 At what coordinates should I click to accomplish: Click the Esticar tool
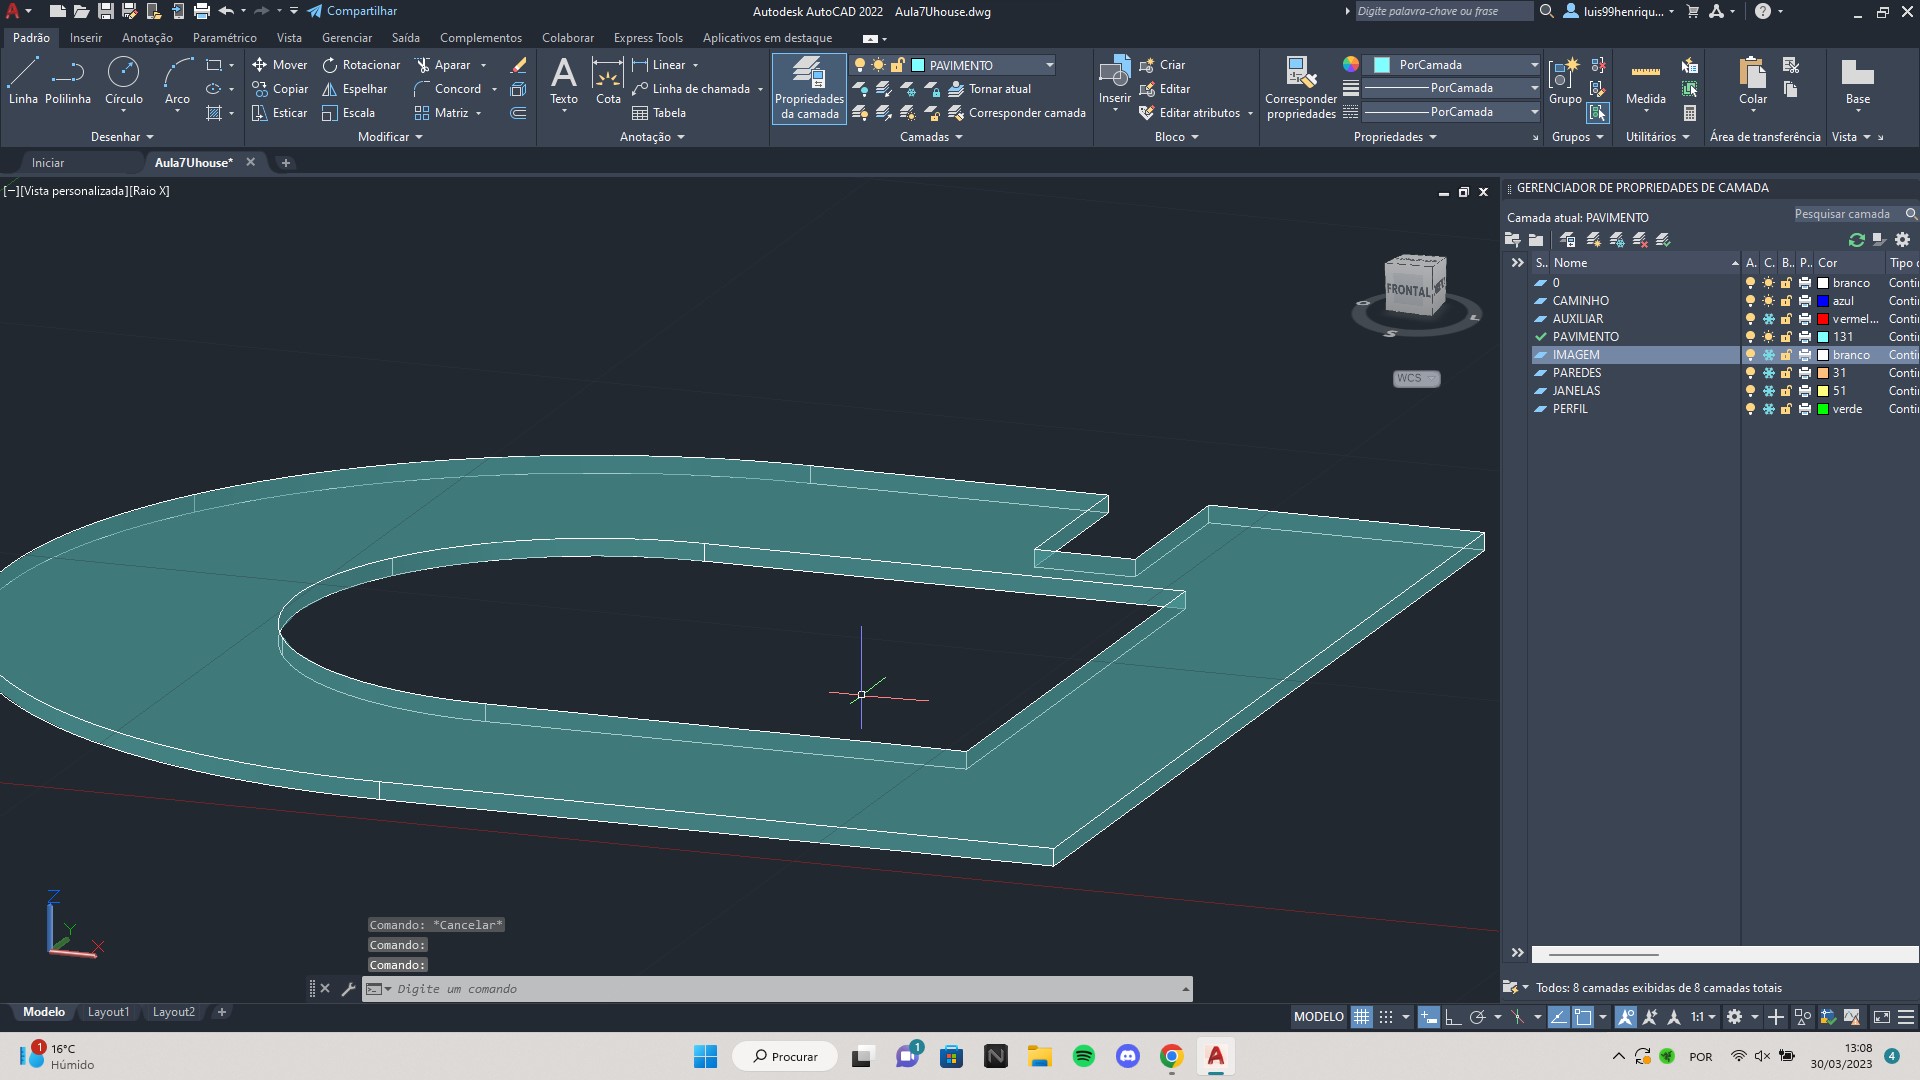[279, 113]
